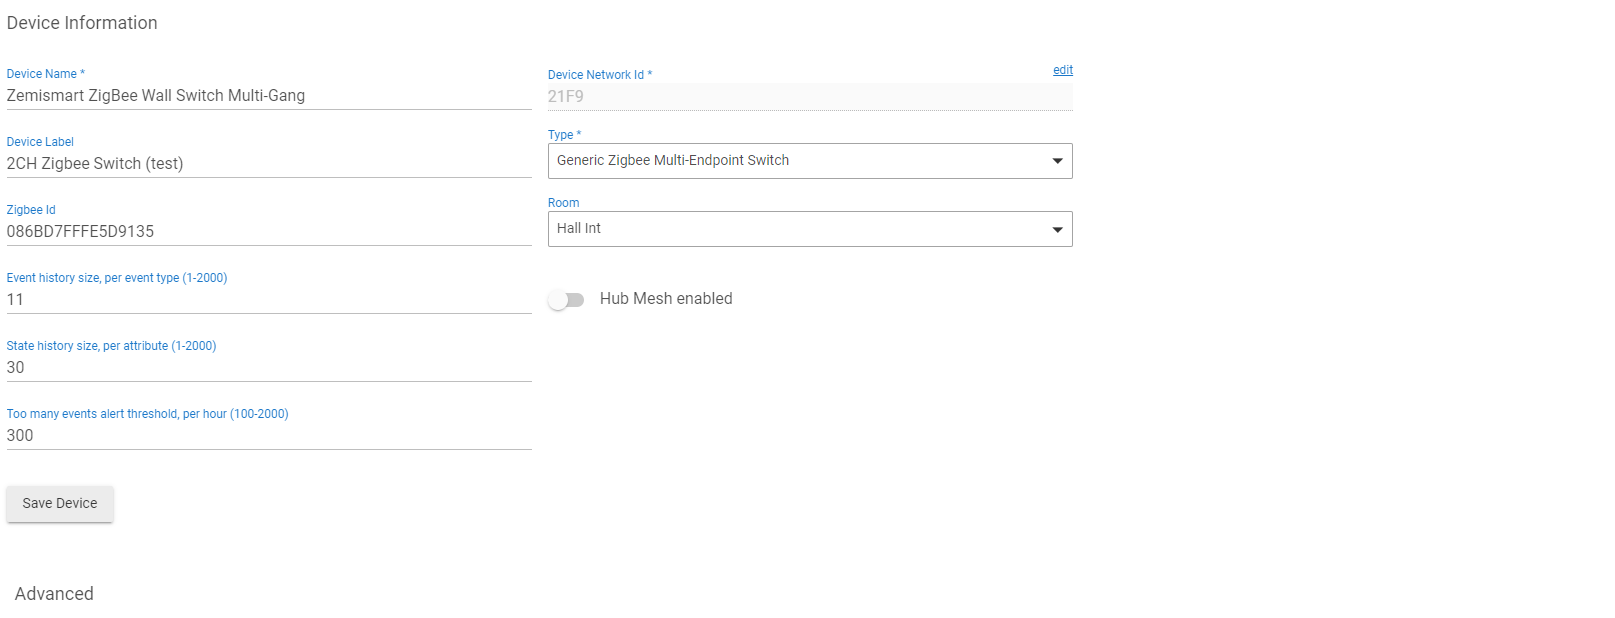Click the Event history size field
1615x618 pixels.
[268, 300]
